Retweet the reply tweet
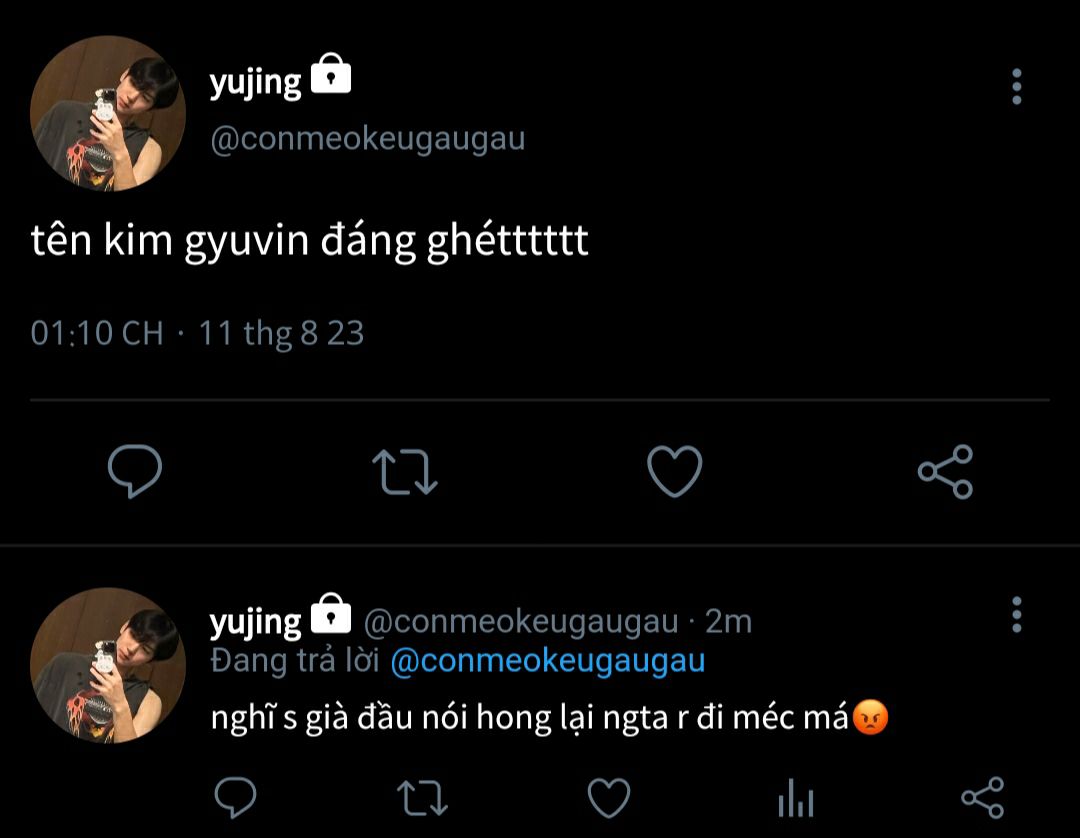Screen dimensions: 1080x838 pos(421,798)
